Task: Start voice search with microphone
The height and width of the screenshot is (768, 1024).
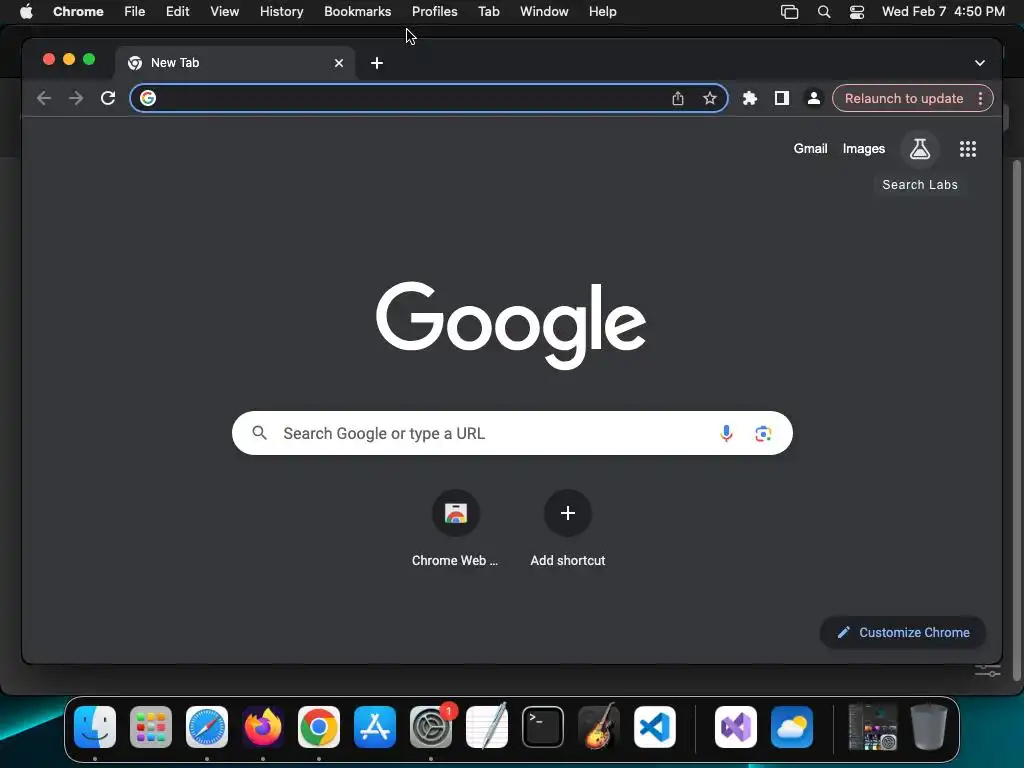Action: point(726,433)
